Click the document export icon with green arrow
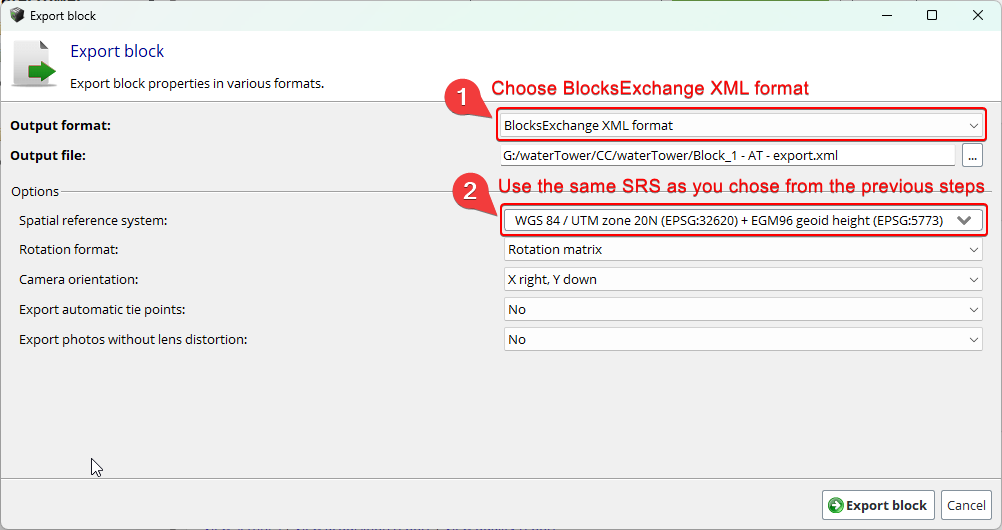1002x530 pixels. pyautogui.click(x=35, y=64)
